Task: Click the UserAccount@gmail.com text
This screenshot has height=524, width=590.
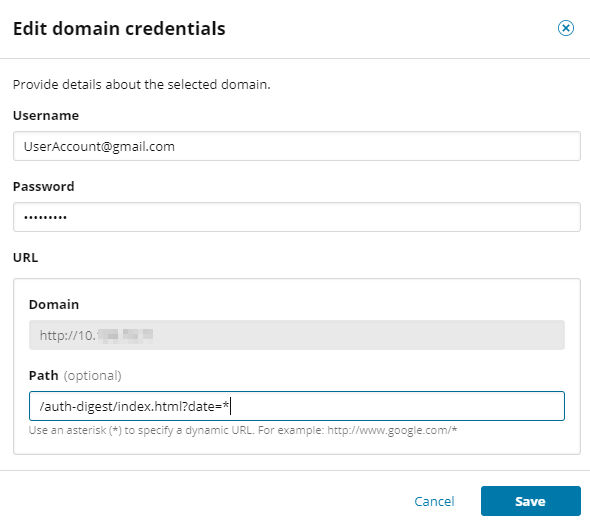Action: click(x=99, y=146)
